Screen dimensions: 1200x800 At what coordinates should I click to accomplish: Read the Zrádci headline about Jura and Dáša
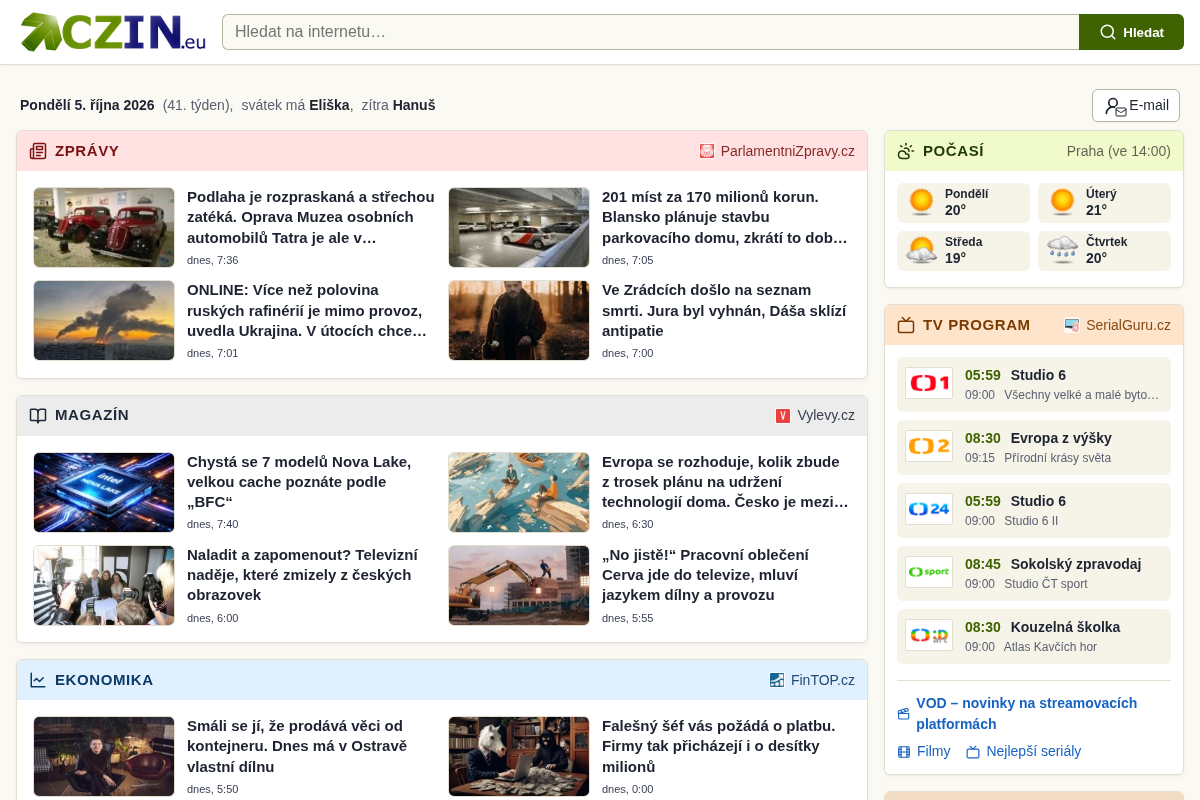(725, 310)
